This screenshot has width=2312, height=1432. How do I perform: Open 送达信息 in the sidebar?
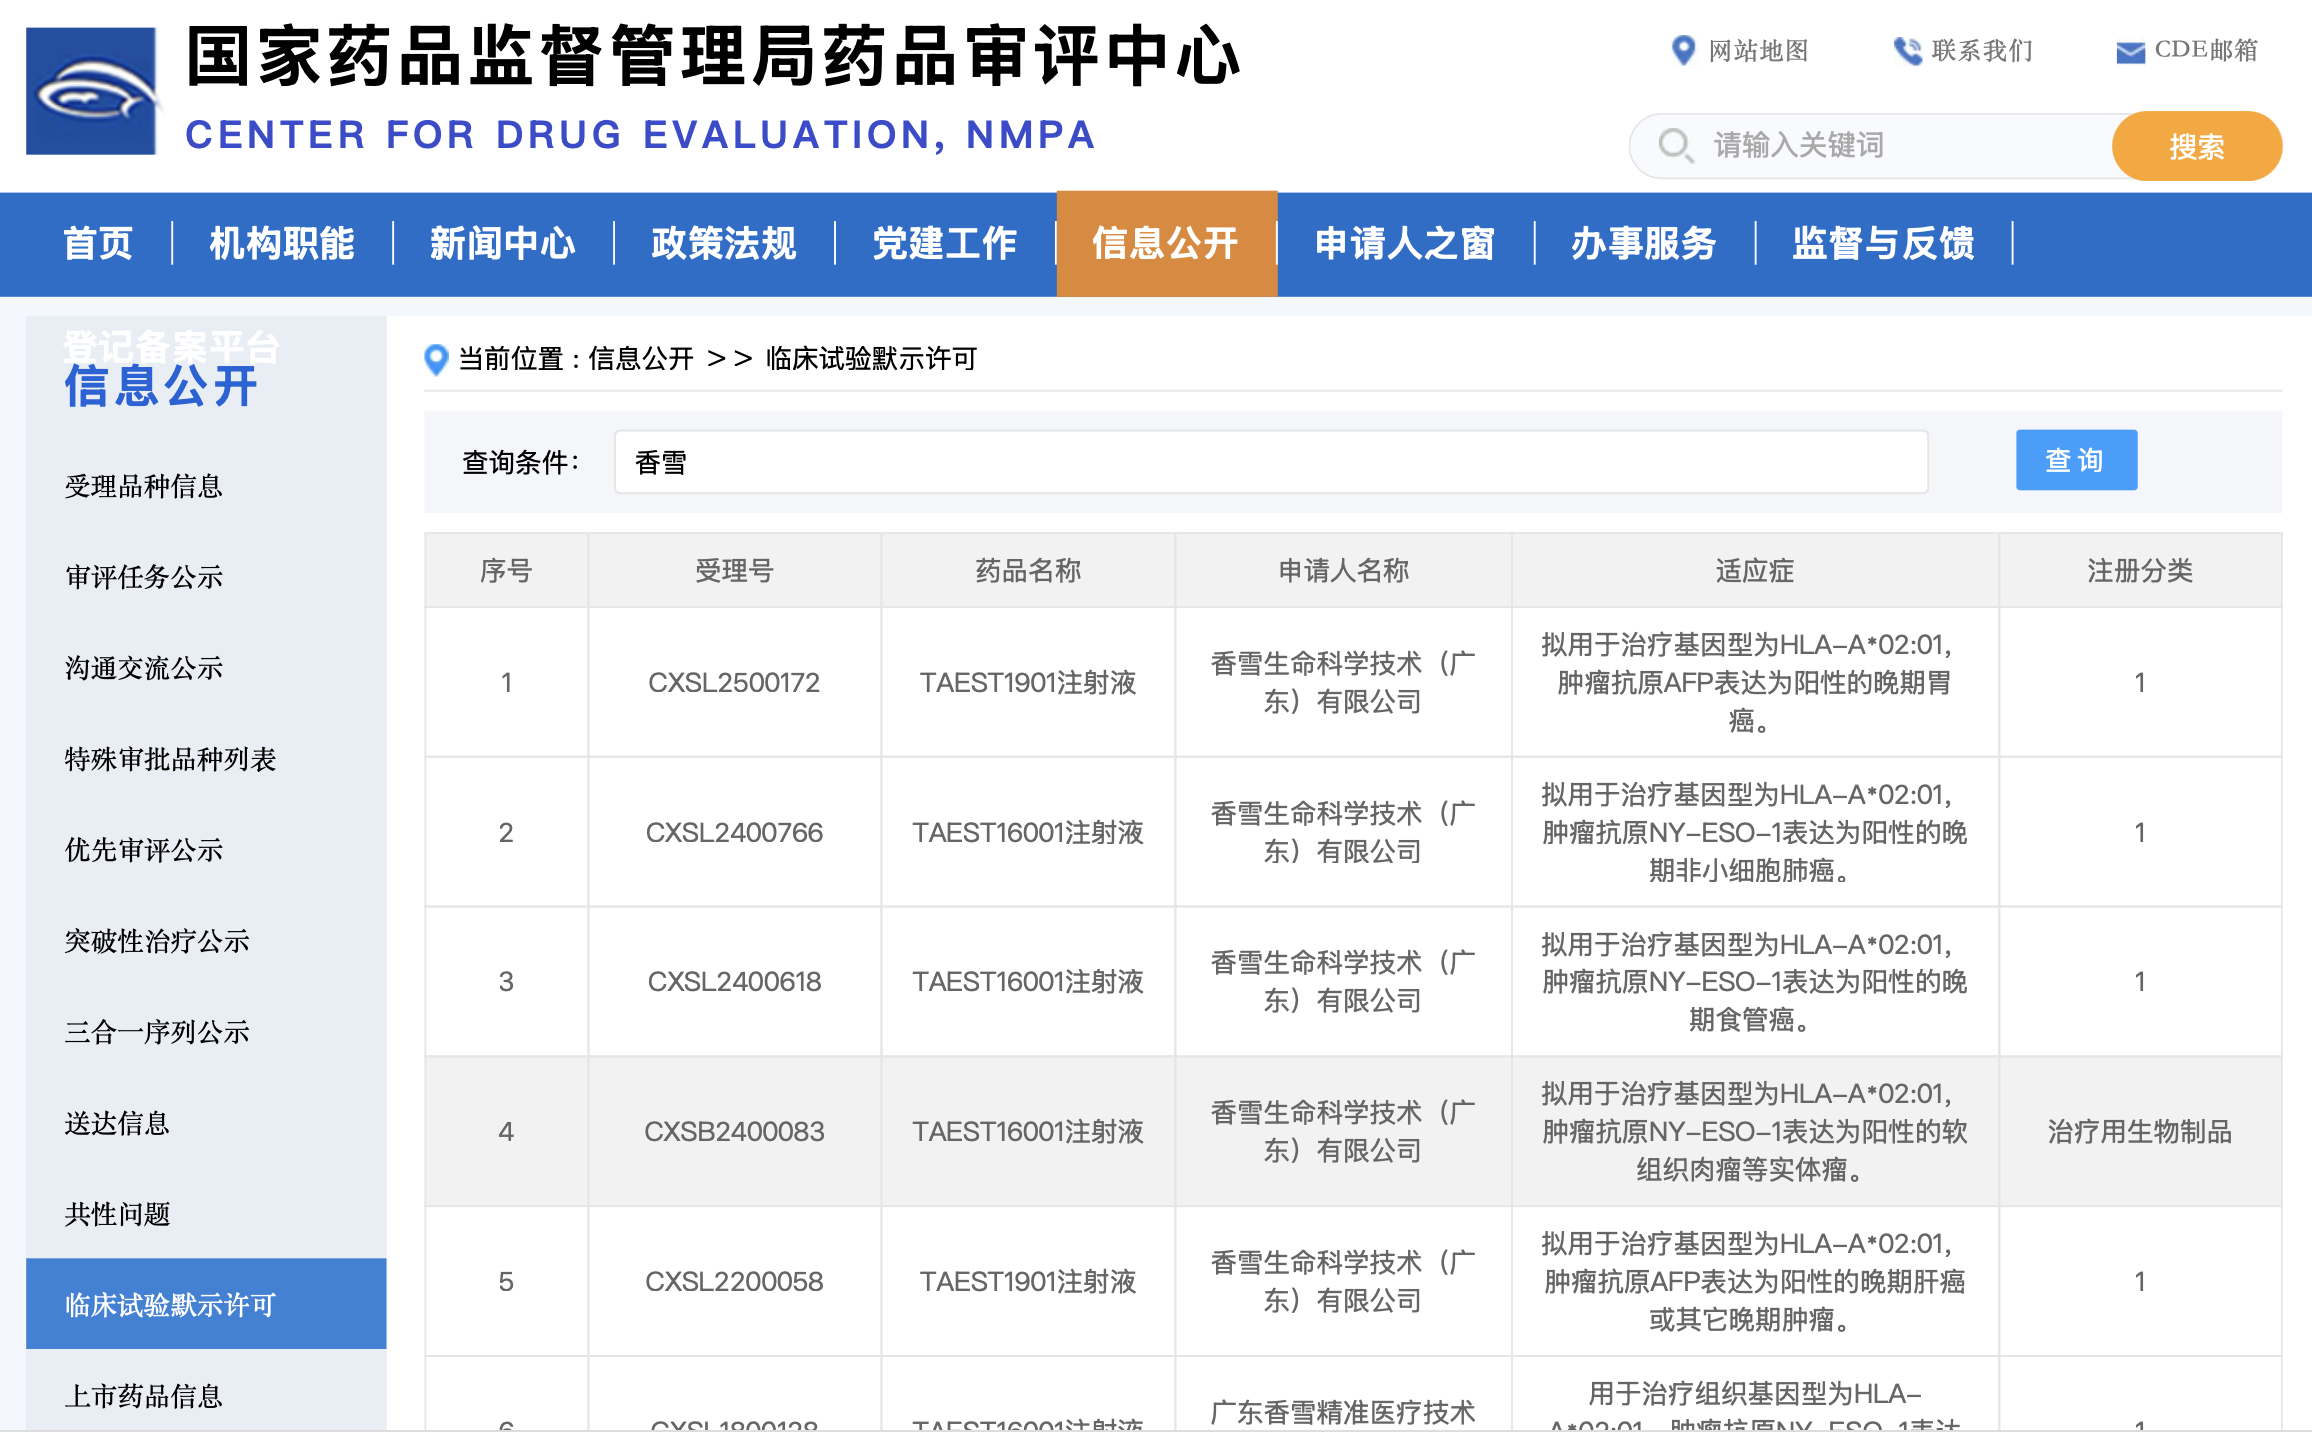pos(118,1123)
